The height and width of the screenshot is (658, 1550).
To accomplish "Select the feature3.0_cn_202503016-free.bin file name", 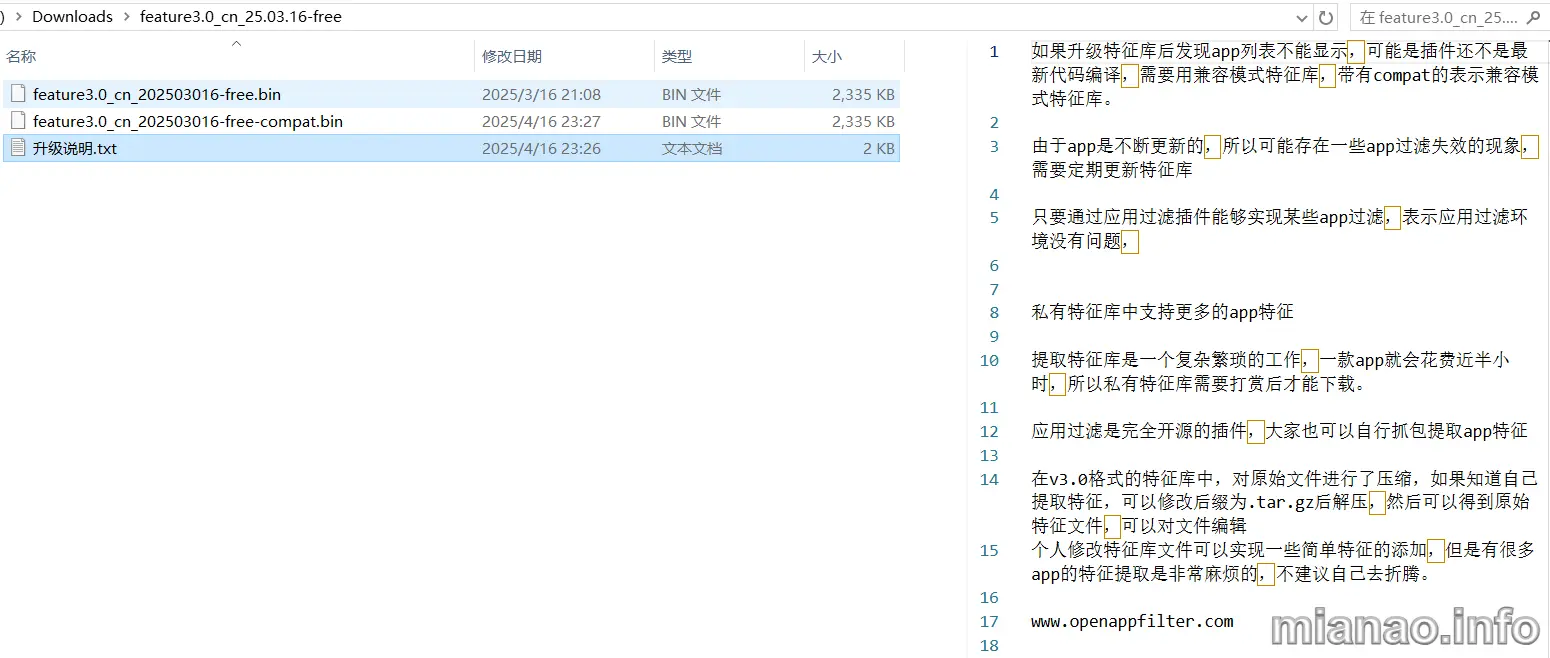I will [157, 95].
